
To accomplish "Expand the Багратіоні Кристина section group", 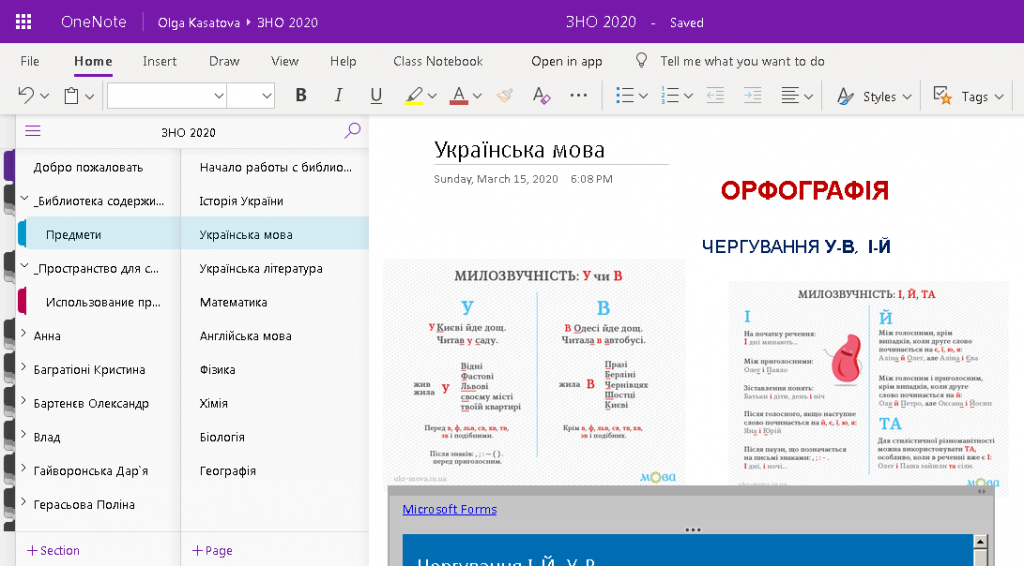I will [x=24, y=368].
